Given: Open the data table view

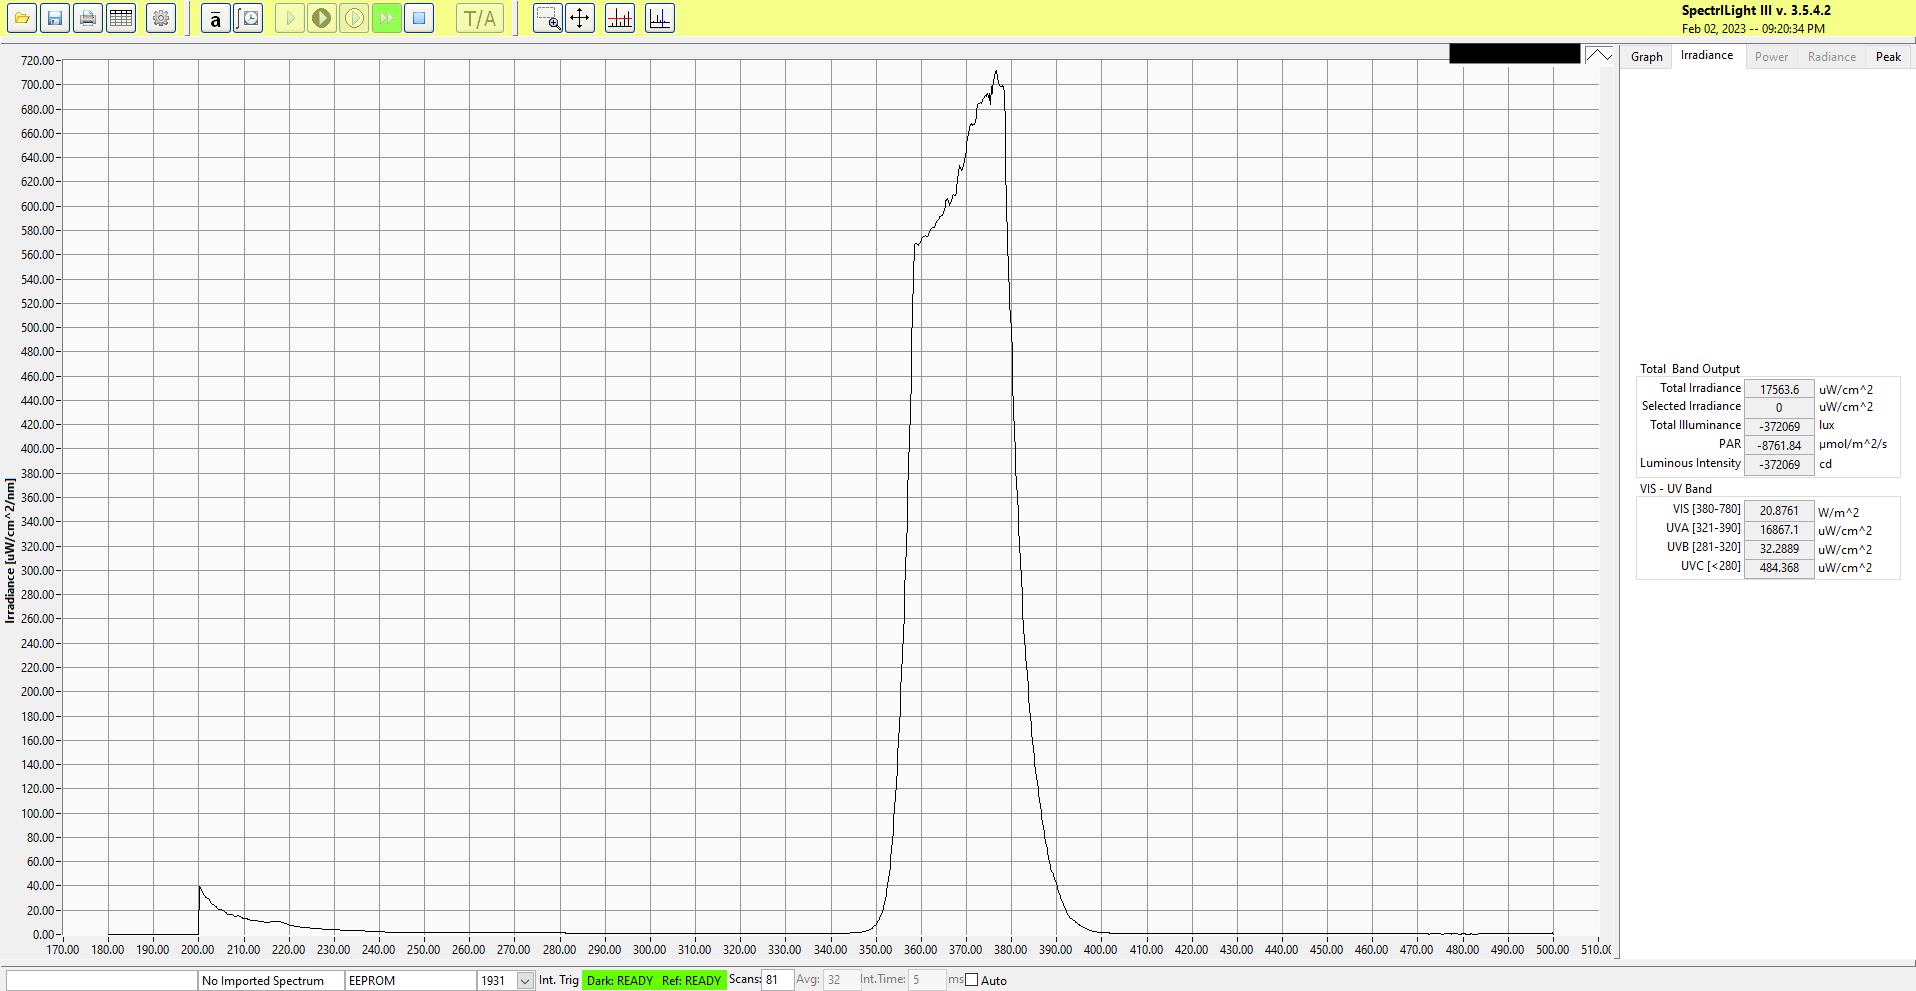Looking at the screenshot, I should 121,18.
